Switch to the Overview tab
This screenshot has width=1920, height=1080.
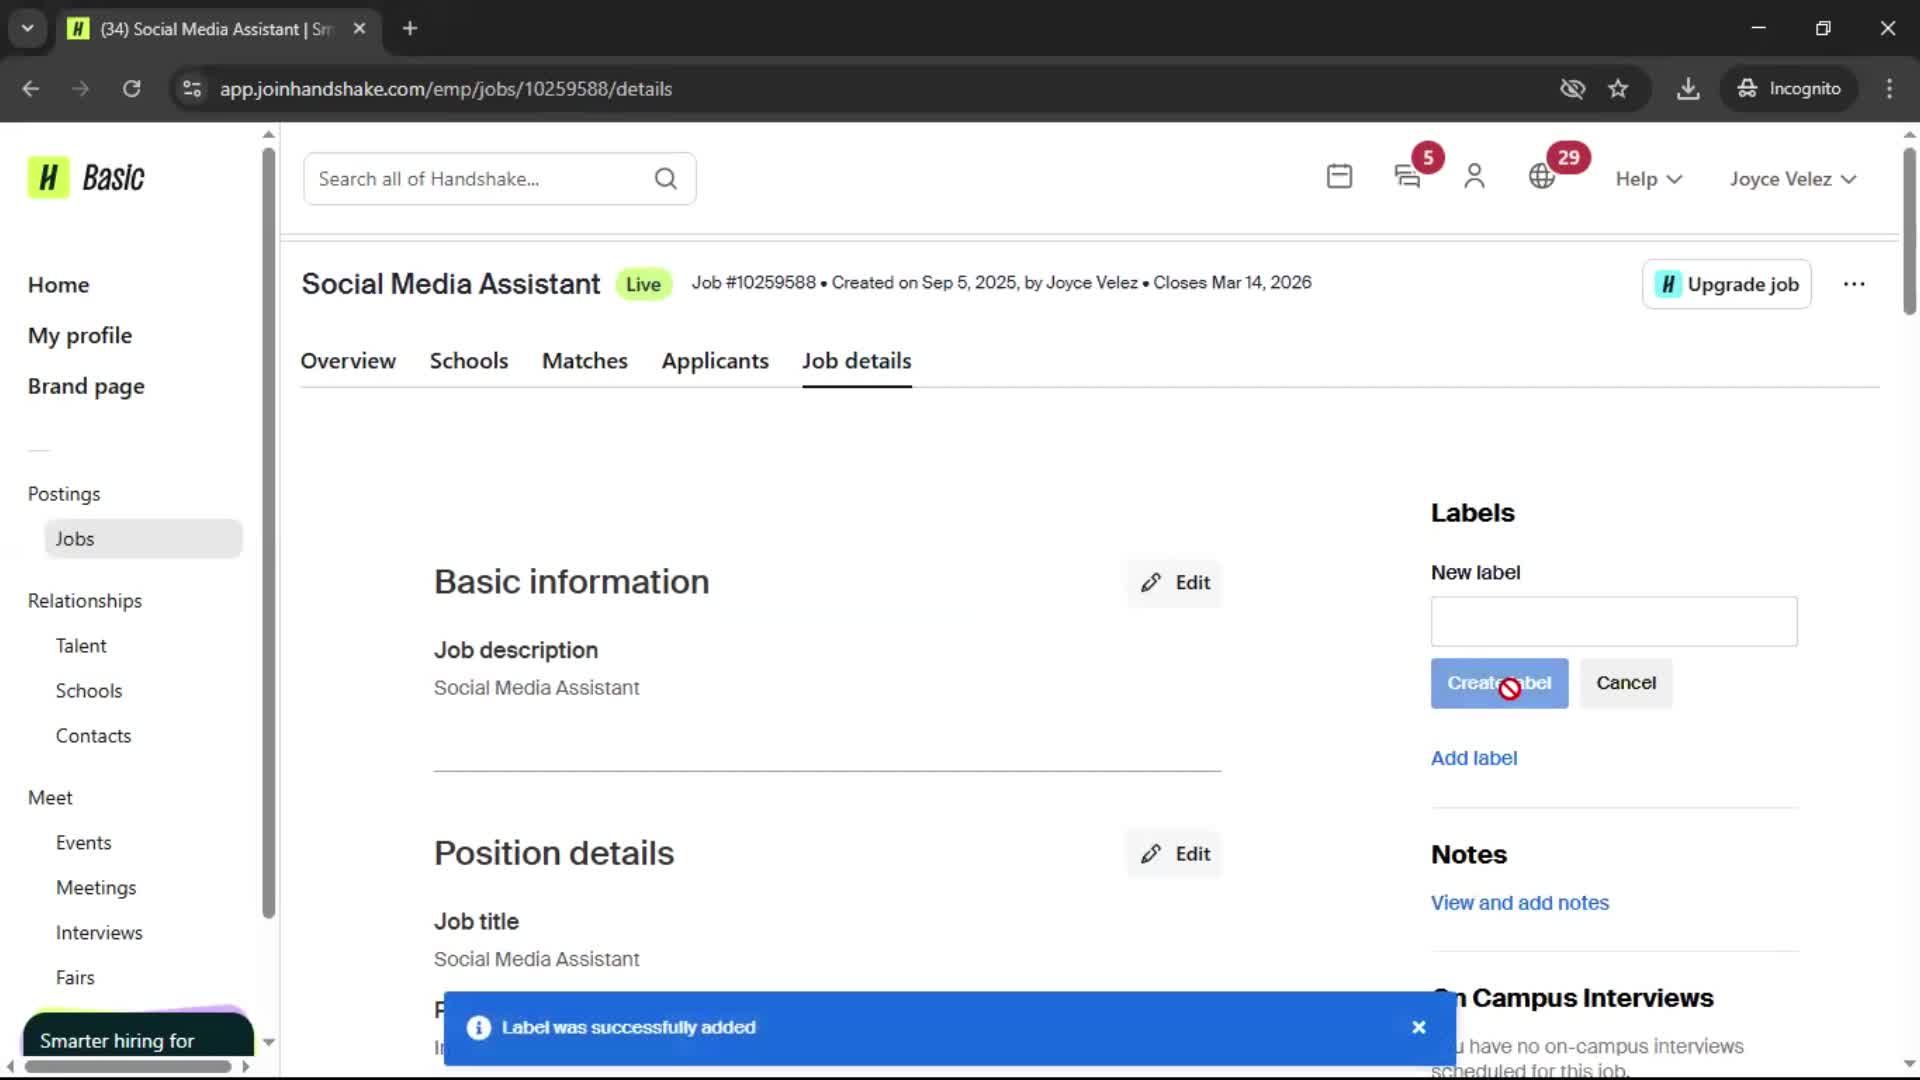(348, 361)
